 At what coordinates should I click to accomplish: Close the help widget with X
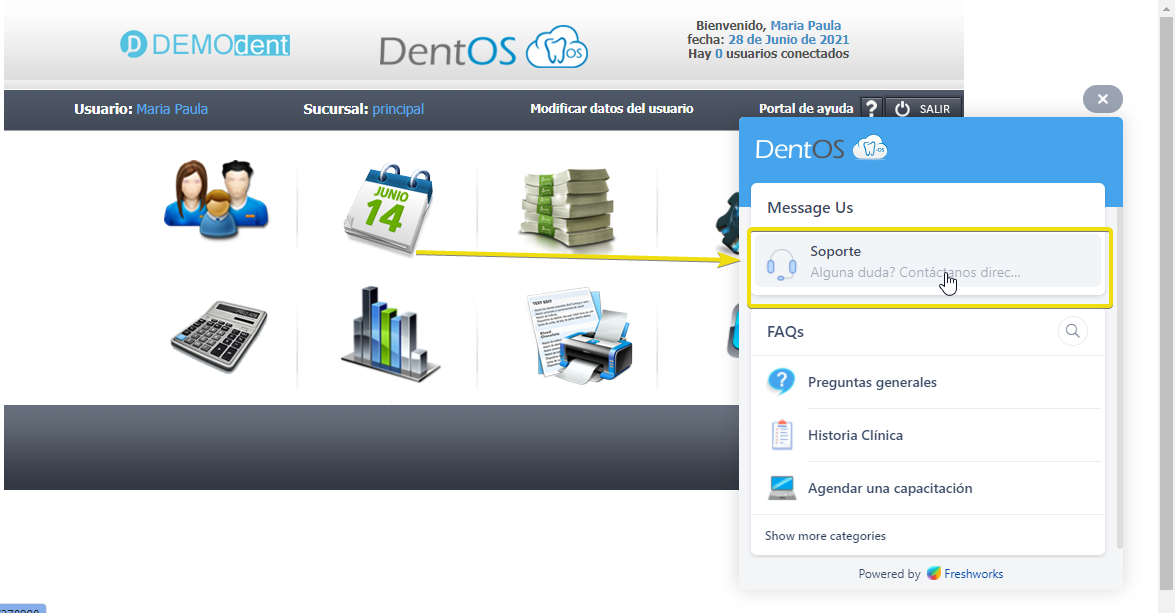1102,99
